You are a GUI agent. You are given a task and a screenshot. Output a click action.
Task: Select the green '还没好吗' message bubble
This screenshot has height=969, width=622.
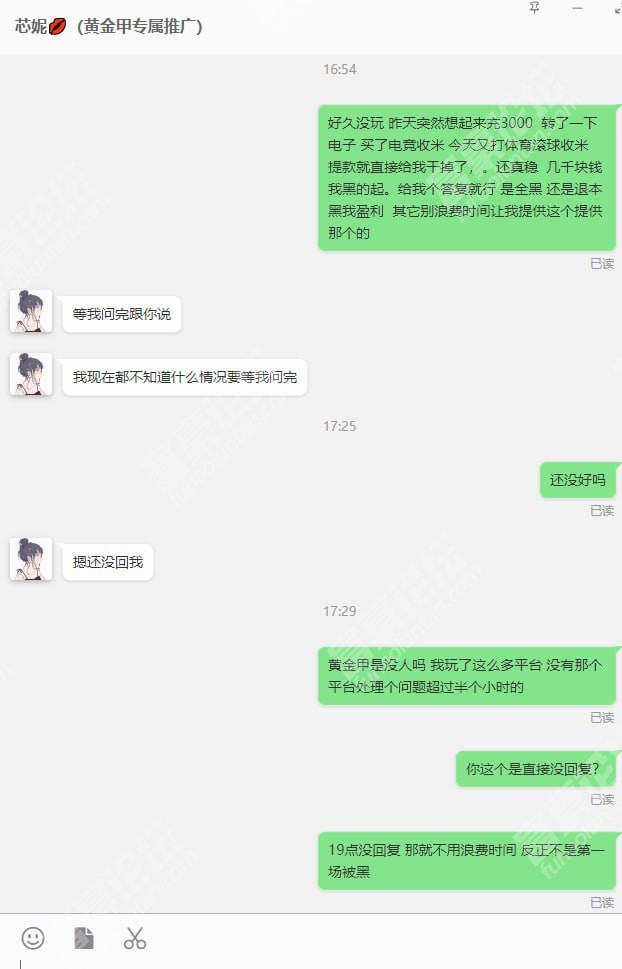(x=577, y=480)
